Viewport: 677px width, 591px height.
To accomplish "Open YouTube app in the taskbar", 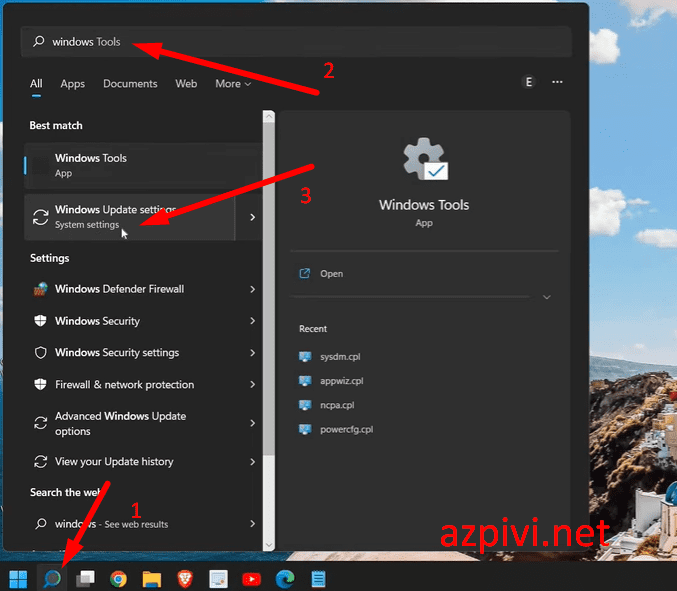I will tap(252, 579).
